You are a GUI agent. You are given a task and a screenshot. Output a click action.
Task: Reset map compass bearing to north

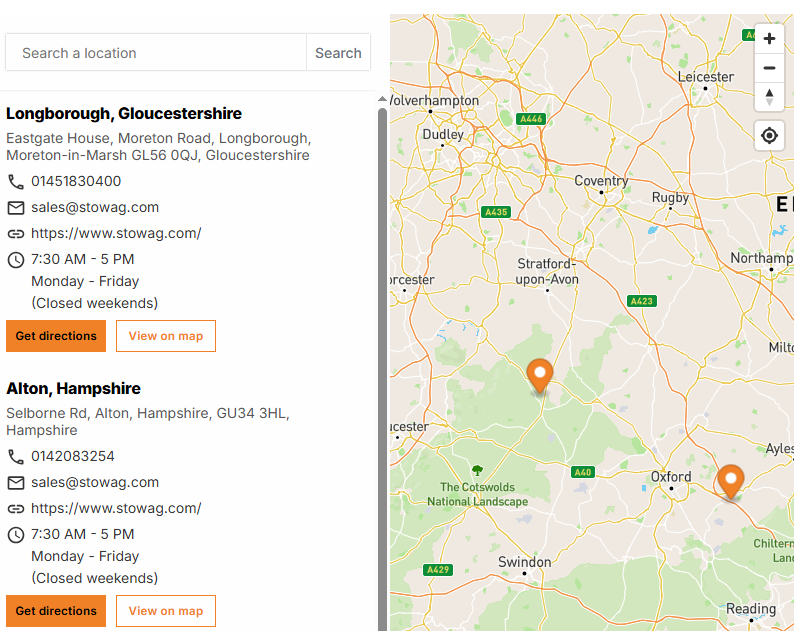pyautogui.click(x=769, y=96)
